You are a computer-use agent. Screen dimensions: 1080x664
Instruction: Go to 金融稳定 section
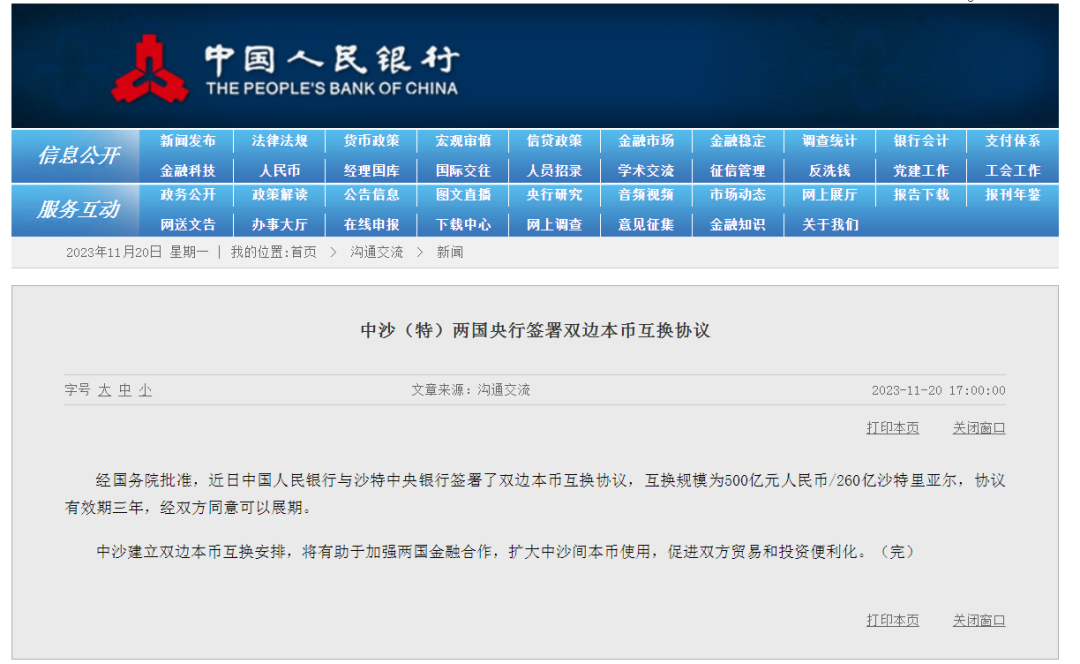tap(738, 141)
